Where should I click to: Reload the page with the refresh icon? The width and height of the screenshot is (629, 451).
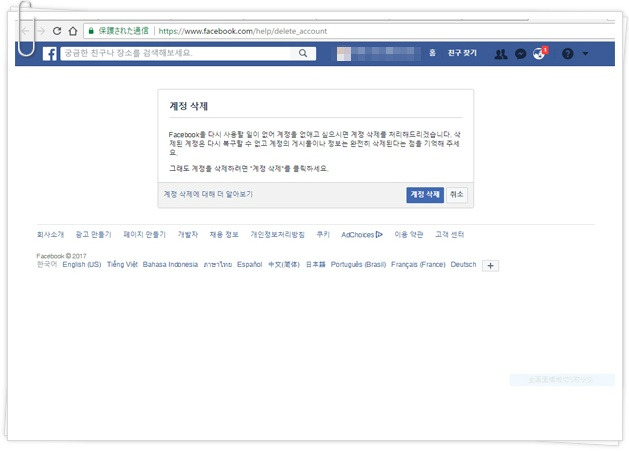click(x=57, y=31)
